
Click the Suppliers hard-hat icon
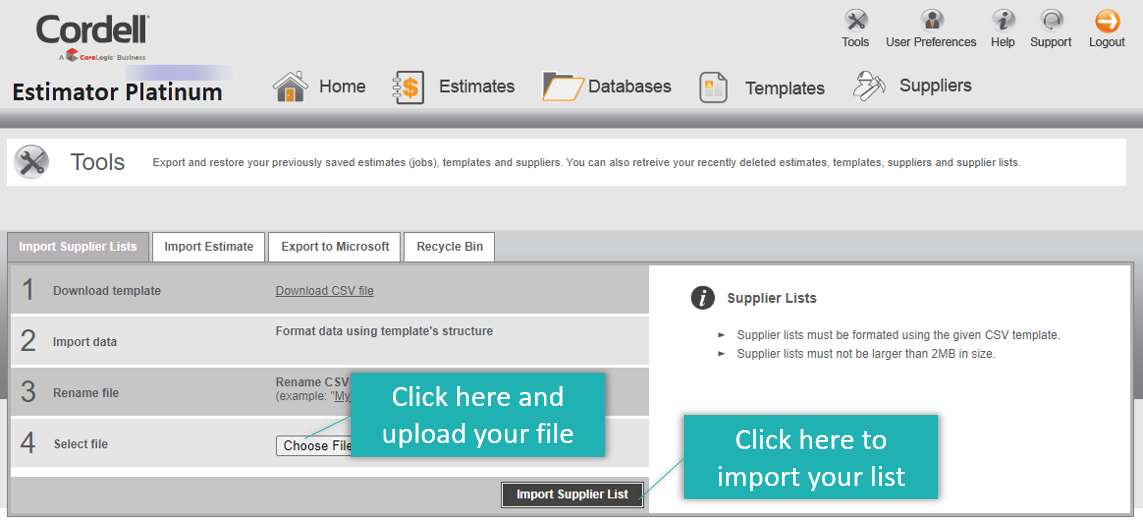[869, 85]
